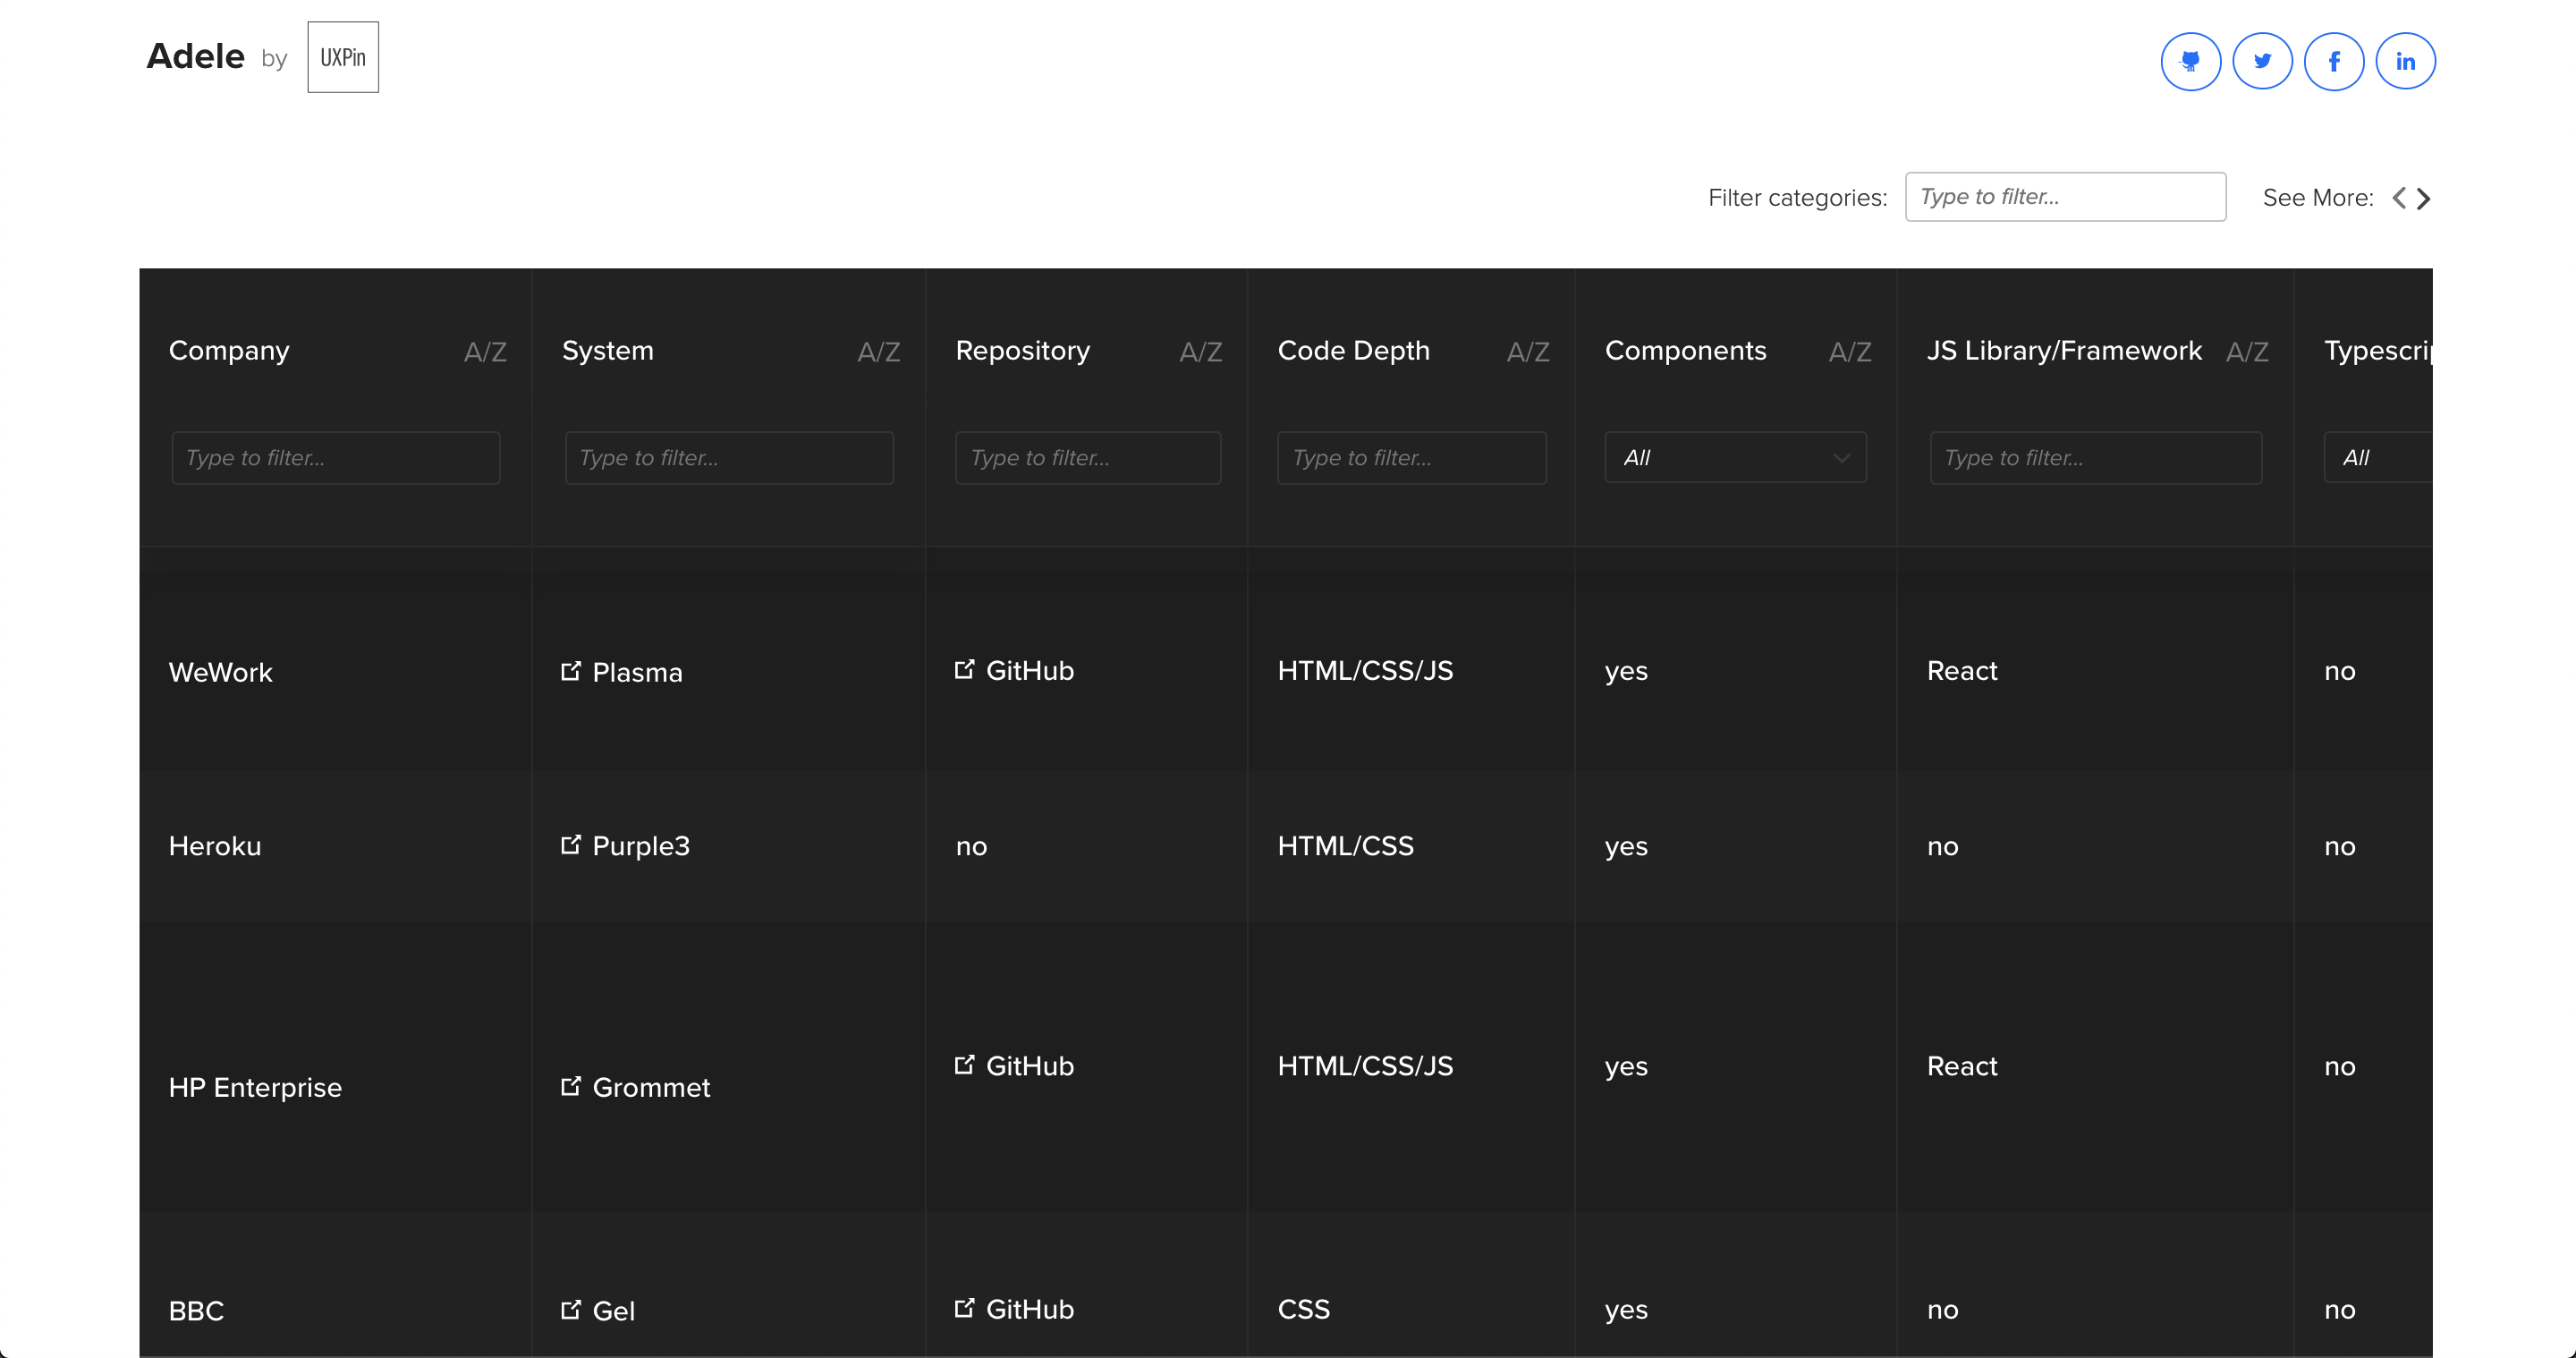Show more columns with right chevron

click(2423, 198)
